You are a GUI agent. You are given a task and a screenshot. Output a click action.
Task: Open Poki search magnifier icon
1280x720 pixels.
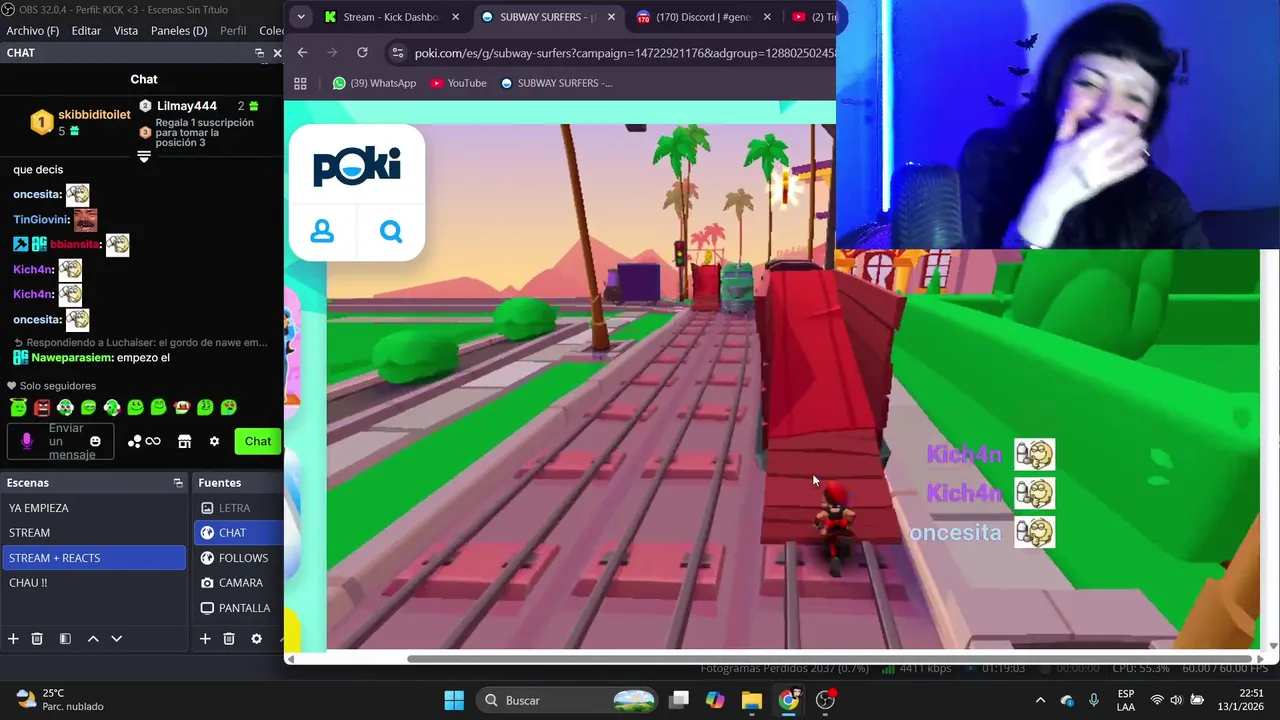(x=391, y=232)
